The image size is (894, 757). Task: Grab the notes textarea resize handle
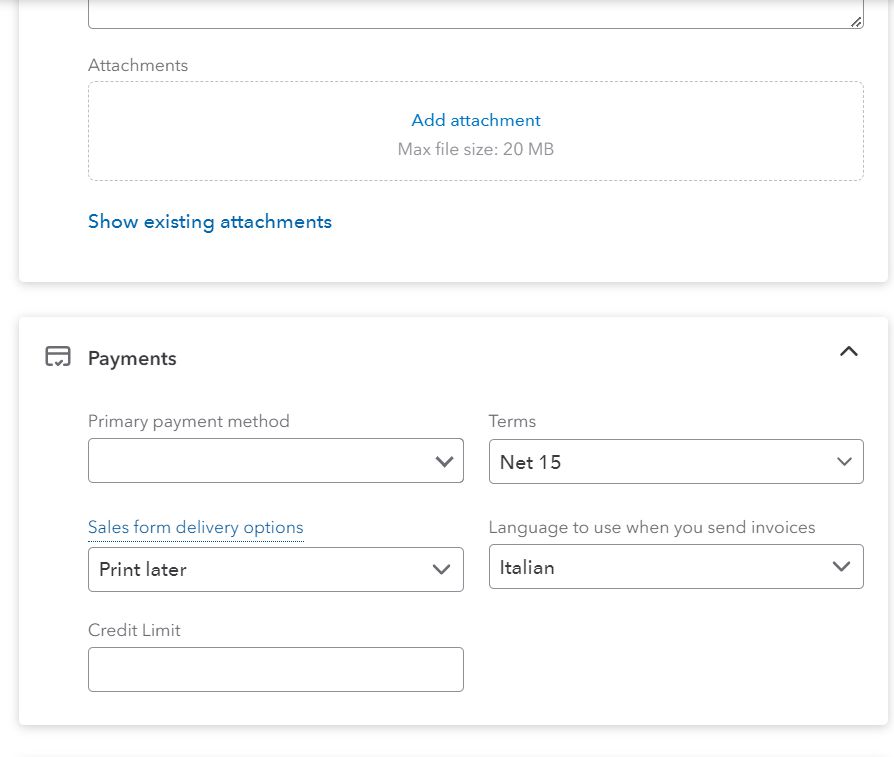pyautogui.click(x=856, y=22)
